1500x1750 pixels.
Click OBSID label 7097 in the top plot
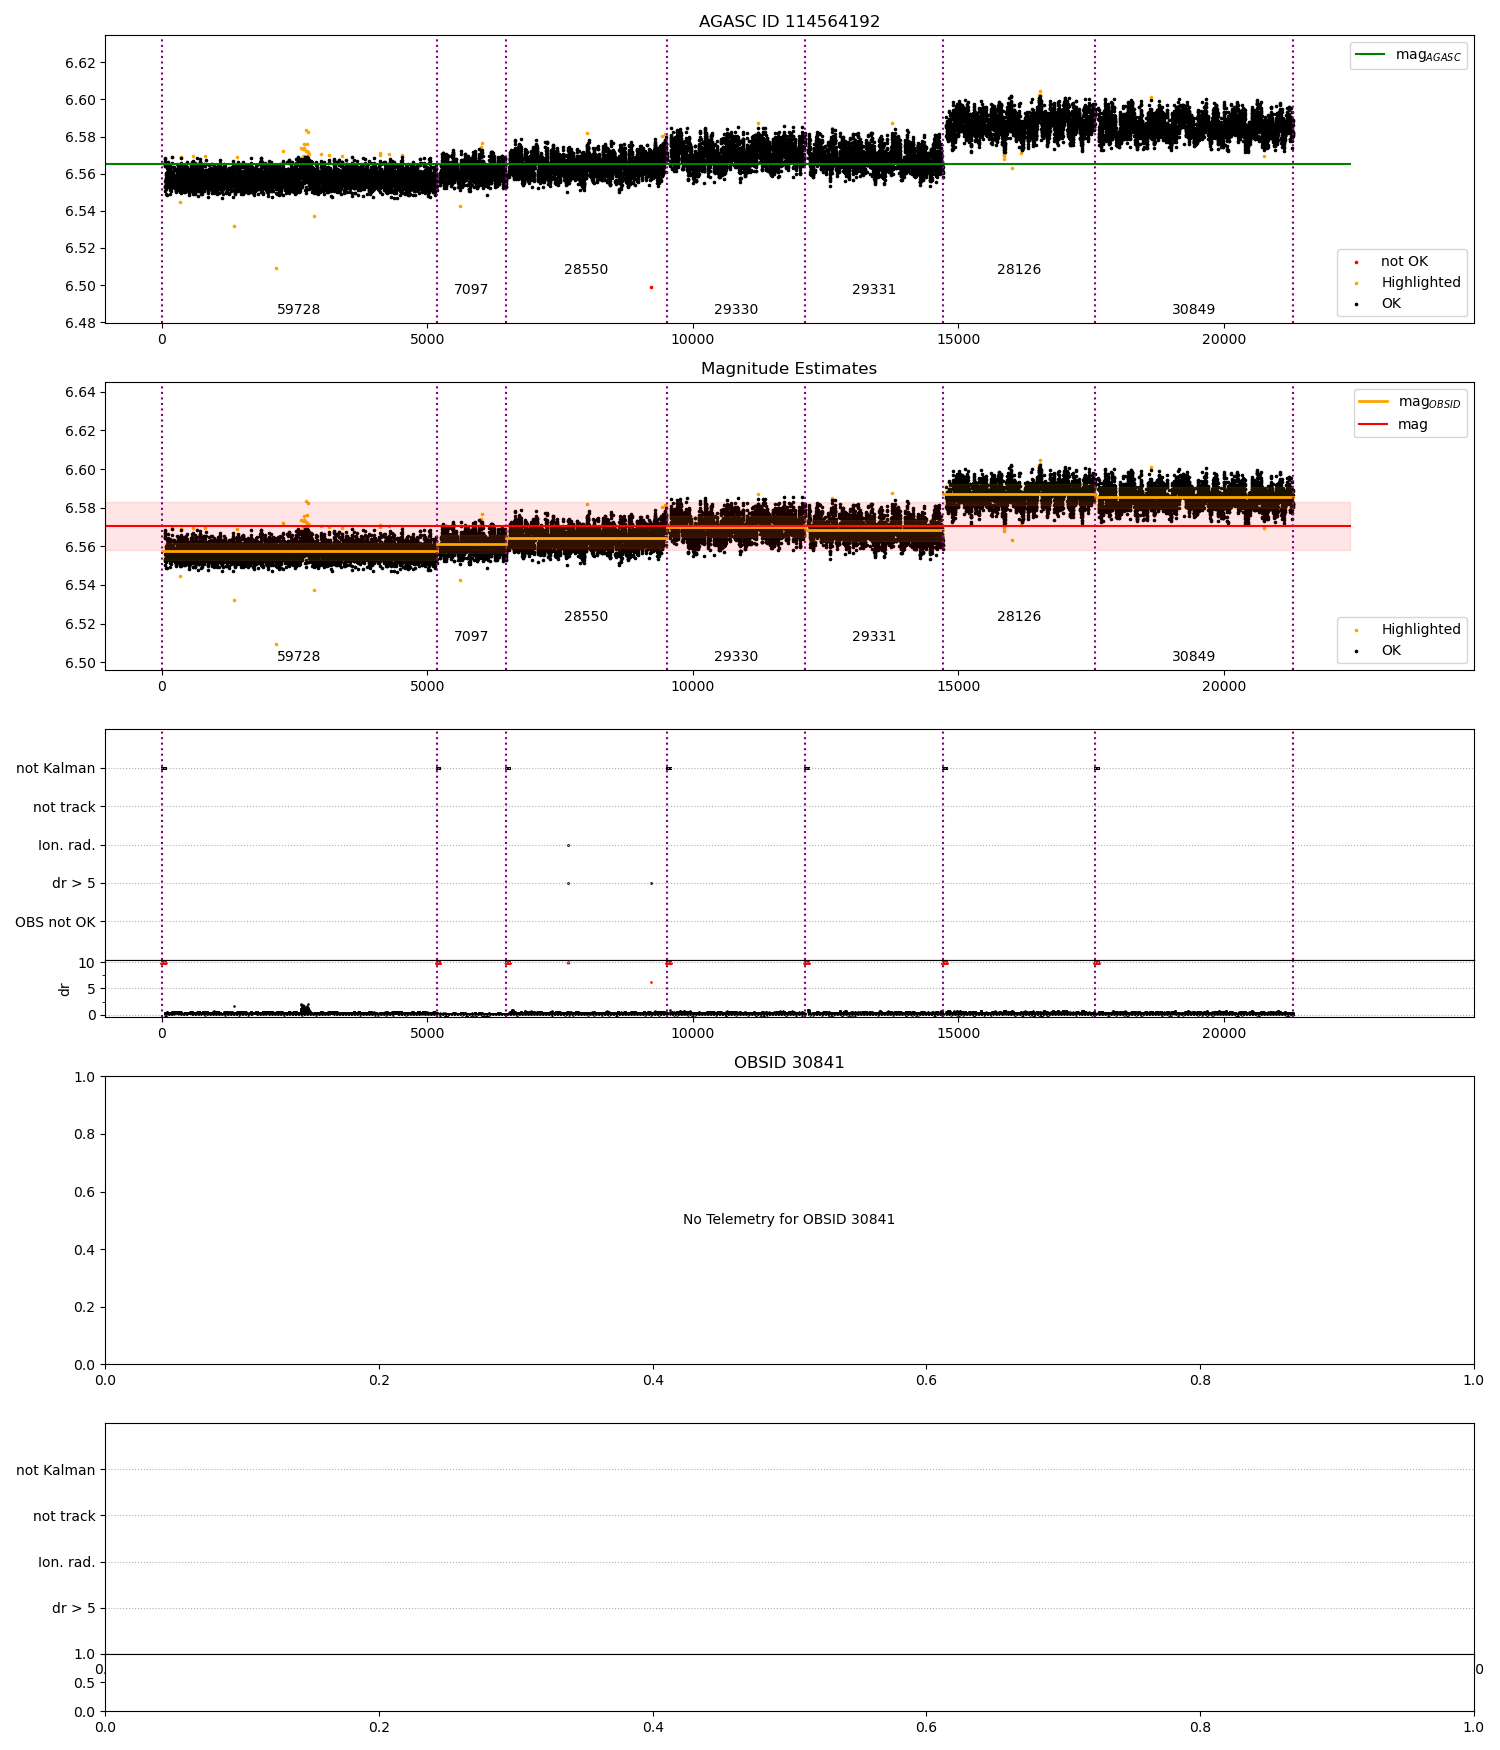click(471, 290)
